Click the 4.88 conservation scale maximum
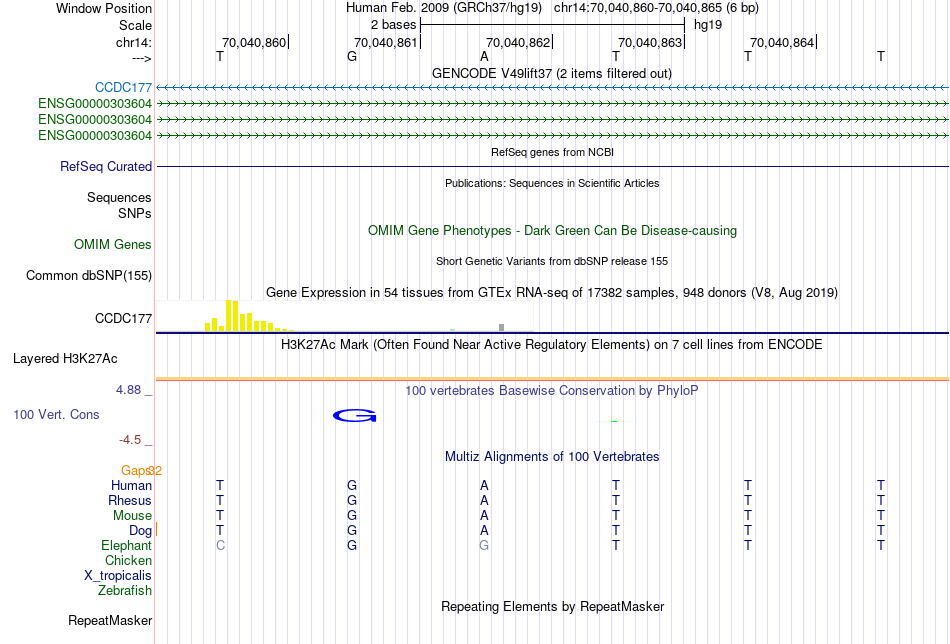Image resolution: width=950 pixels, height=644 pixels. [x=128, y=390]
